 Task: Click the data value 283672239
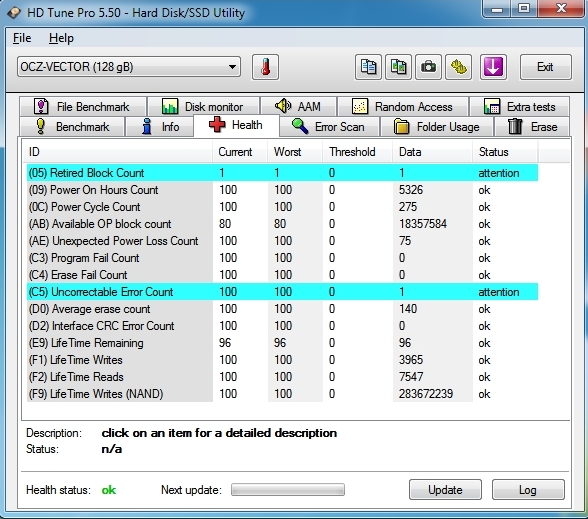(x=426, y=394)
